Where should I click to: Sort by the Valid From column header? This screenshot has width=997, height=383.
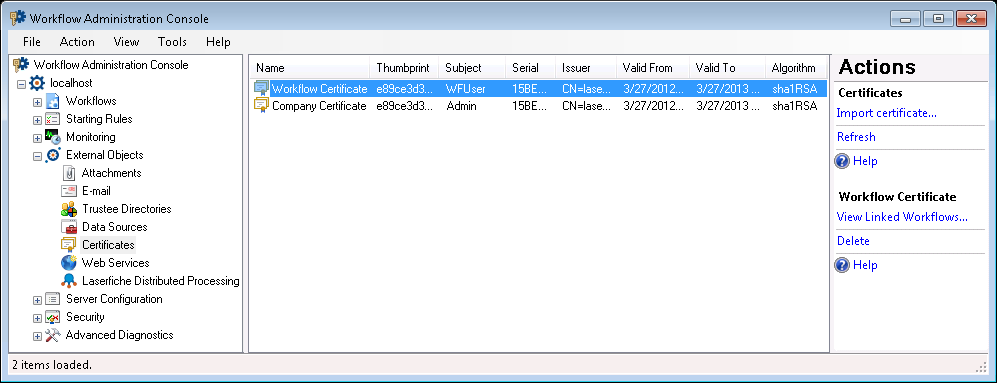tap(652, 68)
